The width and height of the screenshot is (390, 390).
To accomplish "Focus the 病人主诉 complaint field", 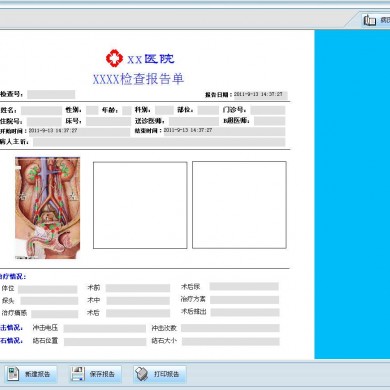I will point(159,142).
